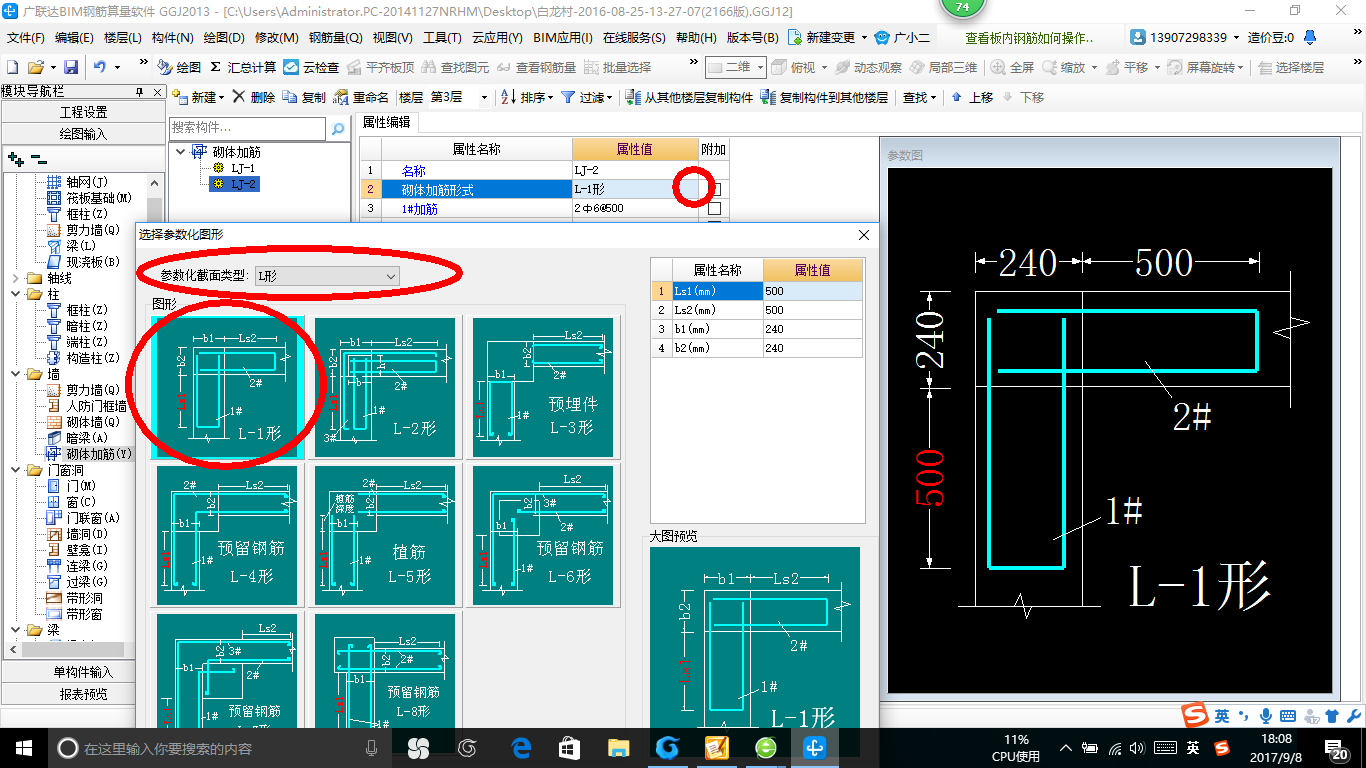Click 工程设置 navigation button
Image resolution: width=1366 pixels, height=768 pixels.
pyautogui.click(x=83, y=112)
